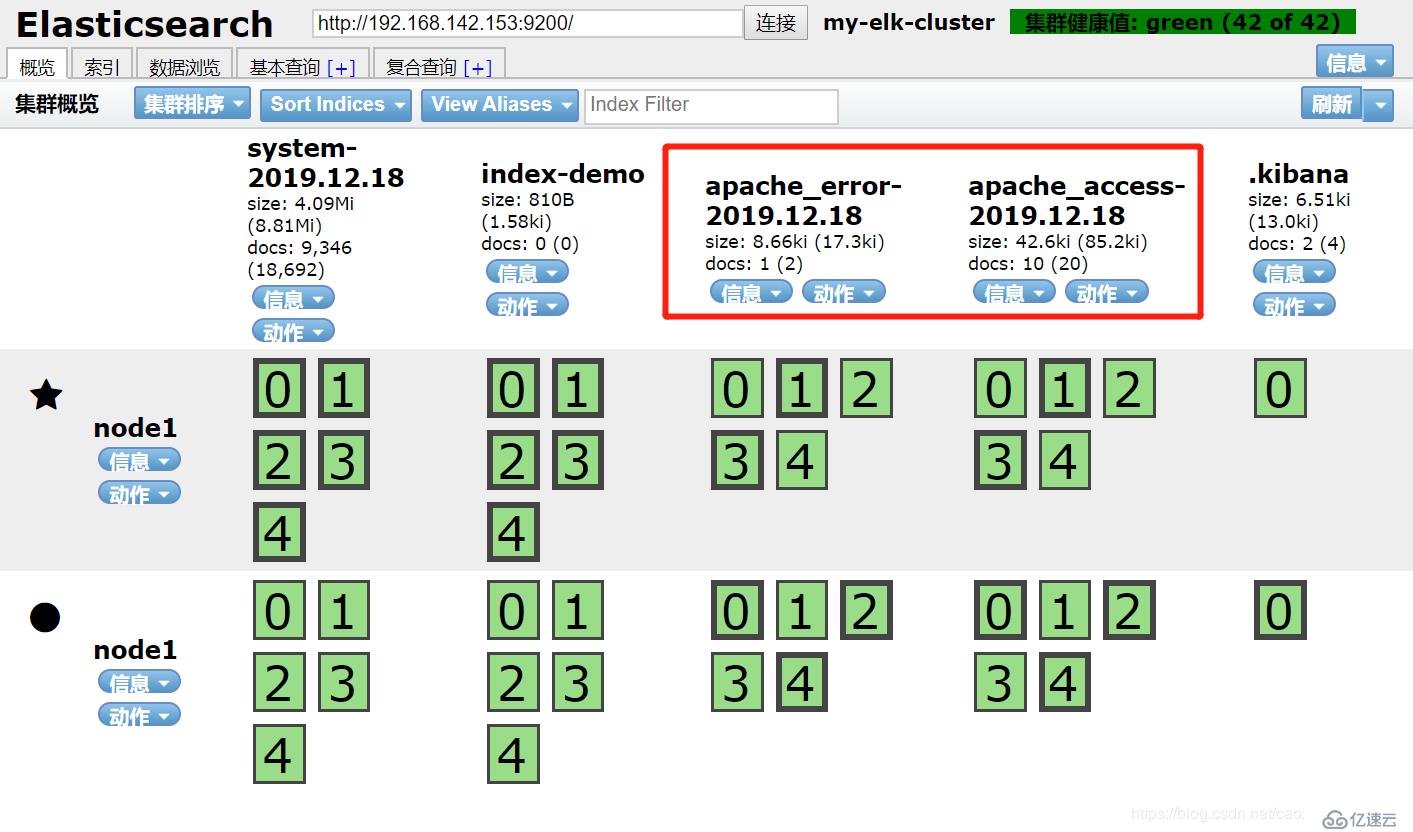Open the 数据浏览 tab

(x=184, y=66)
